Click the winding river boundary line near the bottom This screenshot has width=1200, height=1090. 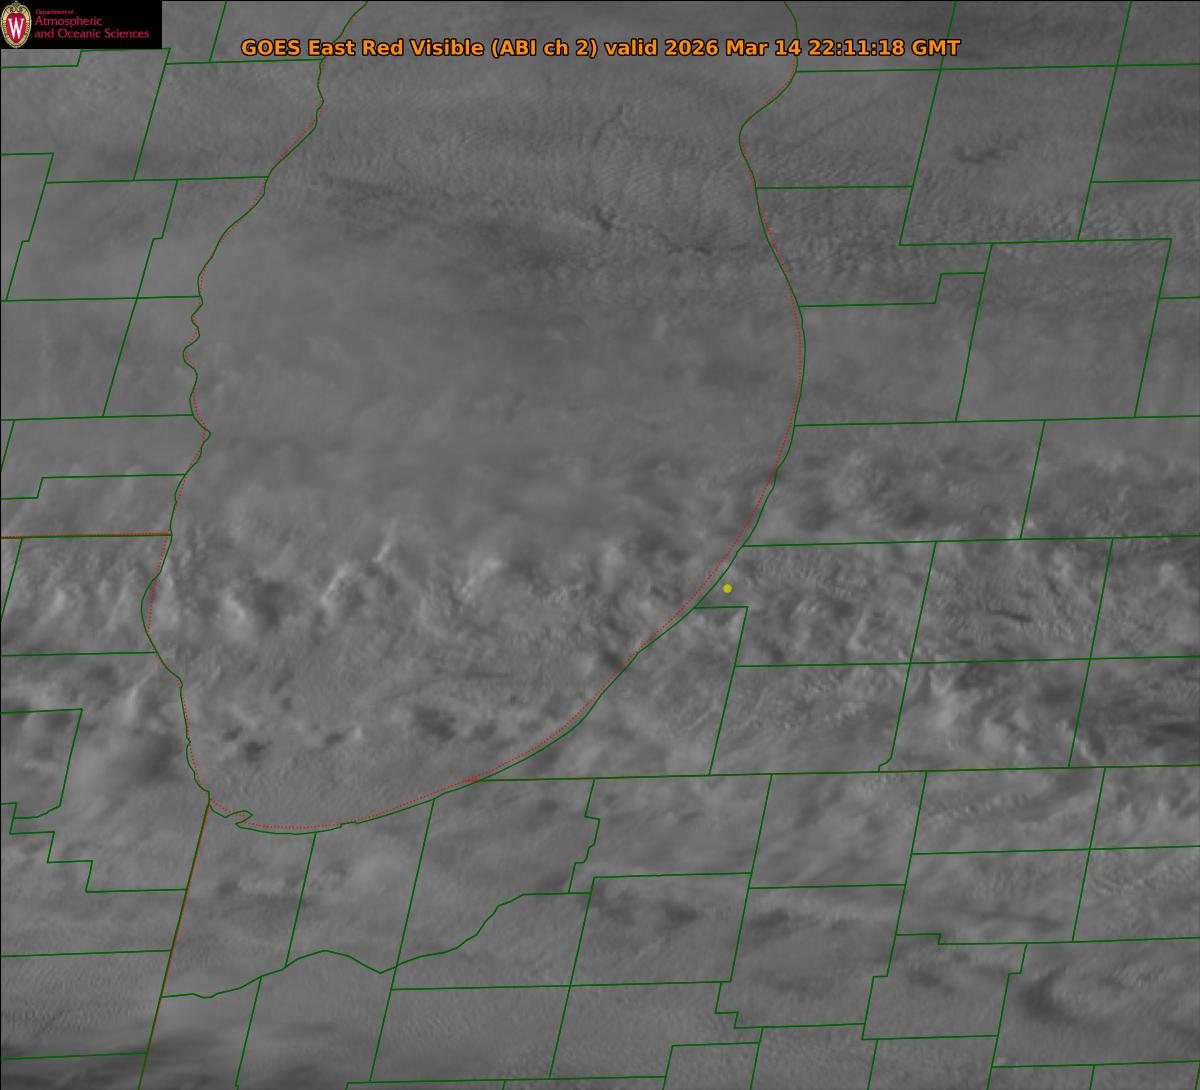pos(330,958)
